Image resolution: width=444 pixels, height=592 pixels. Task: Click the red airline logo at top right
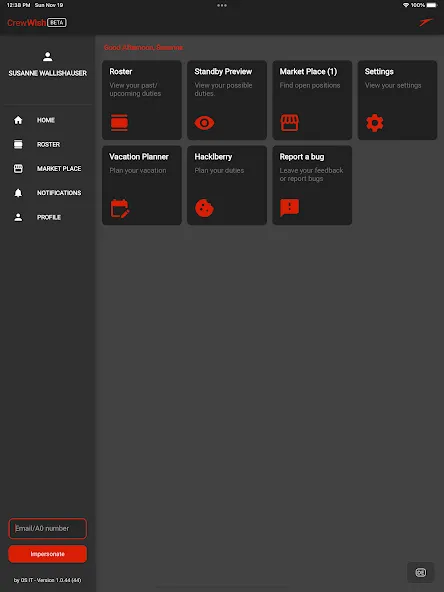[425, 22]
